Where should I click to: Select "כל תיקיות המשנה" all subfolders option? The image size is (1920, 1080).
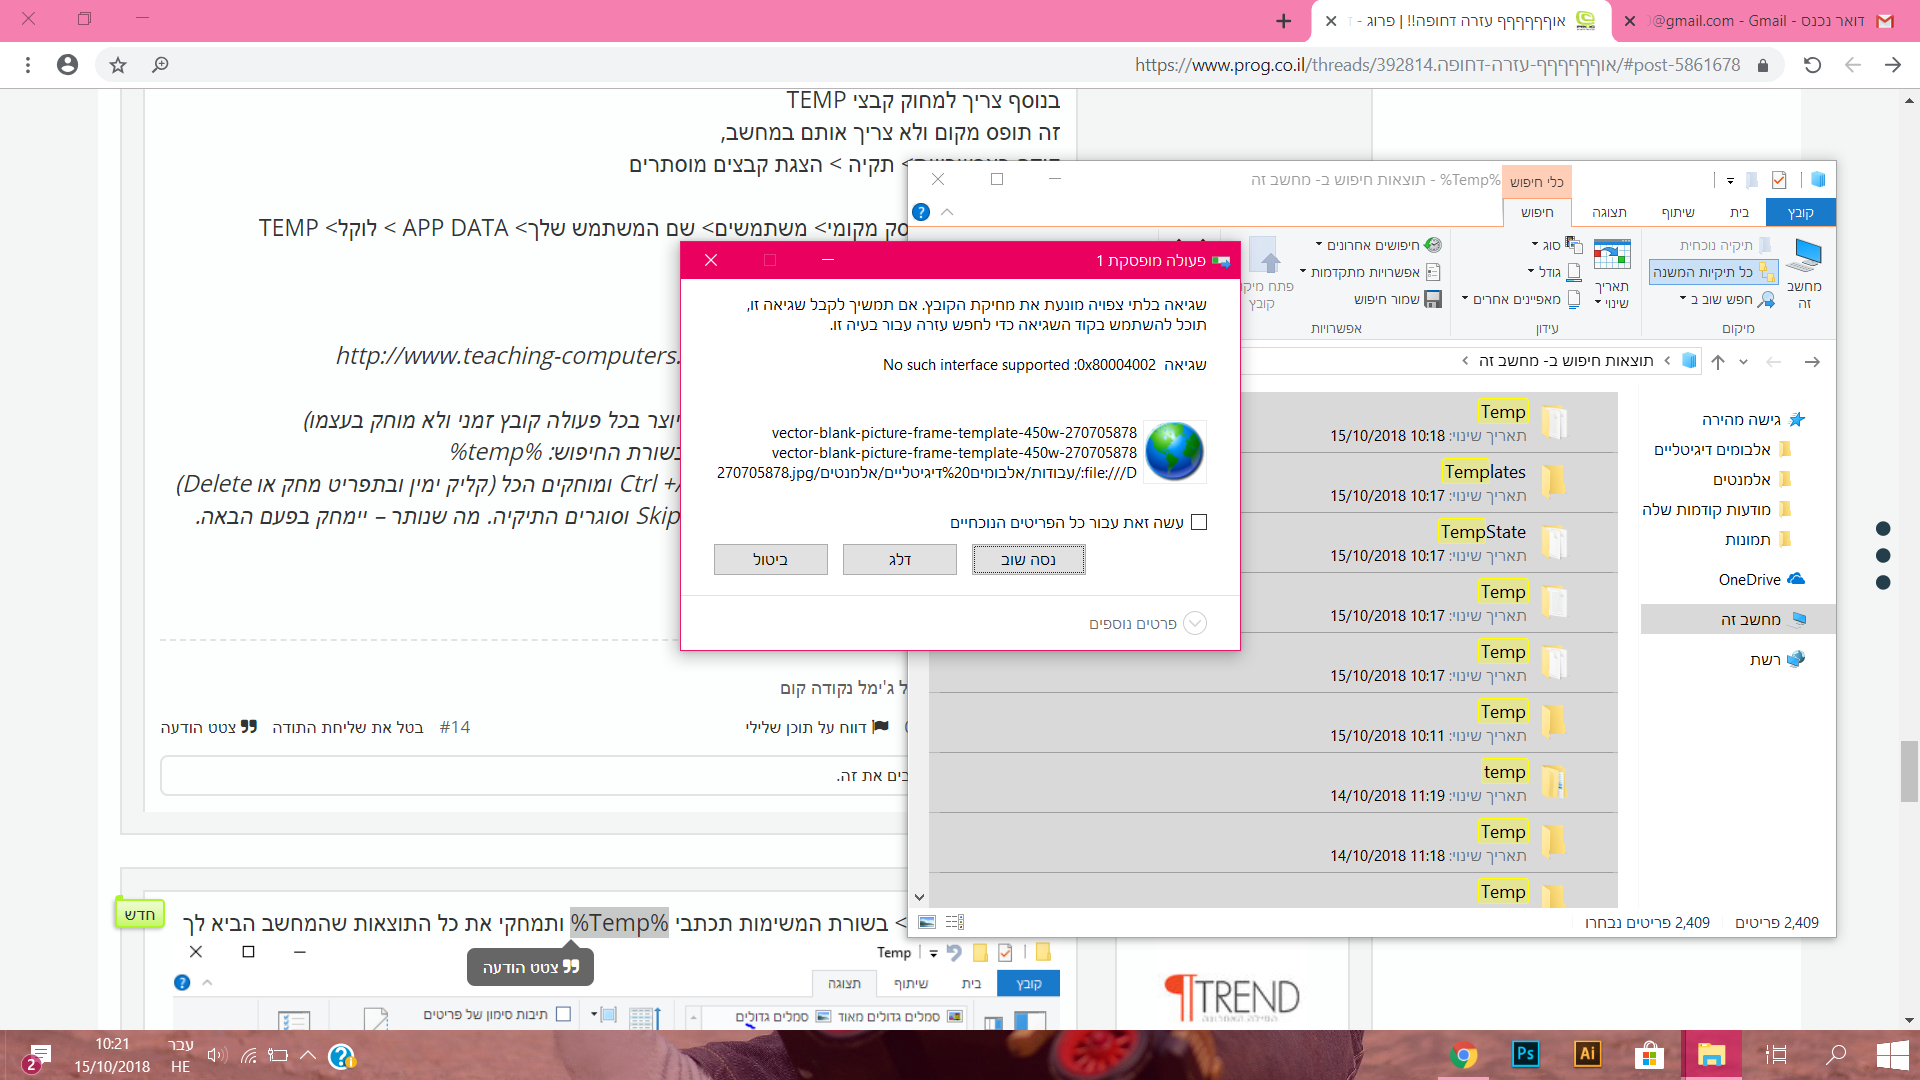[x=1713, y=272]
